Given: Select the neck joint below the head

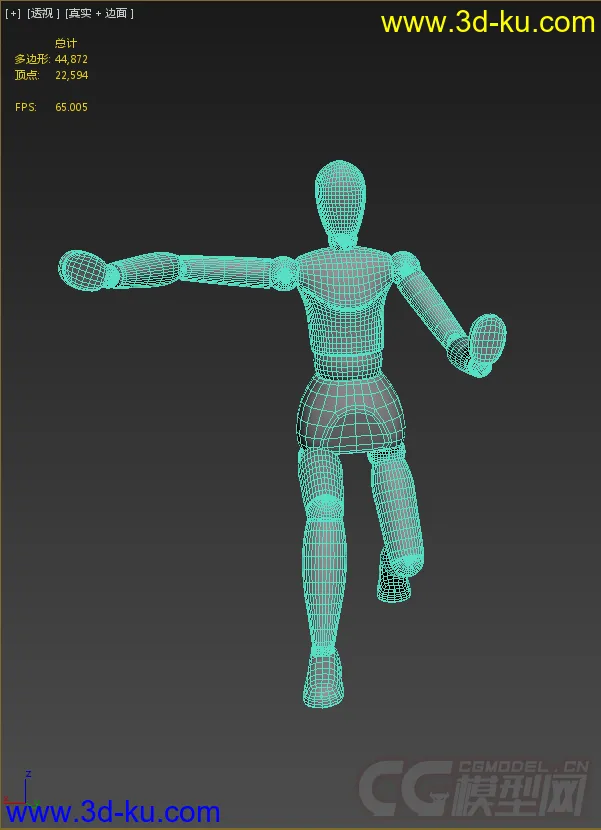Looking at the screenshot, I should pyautogui.click(x=343, y=242).
